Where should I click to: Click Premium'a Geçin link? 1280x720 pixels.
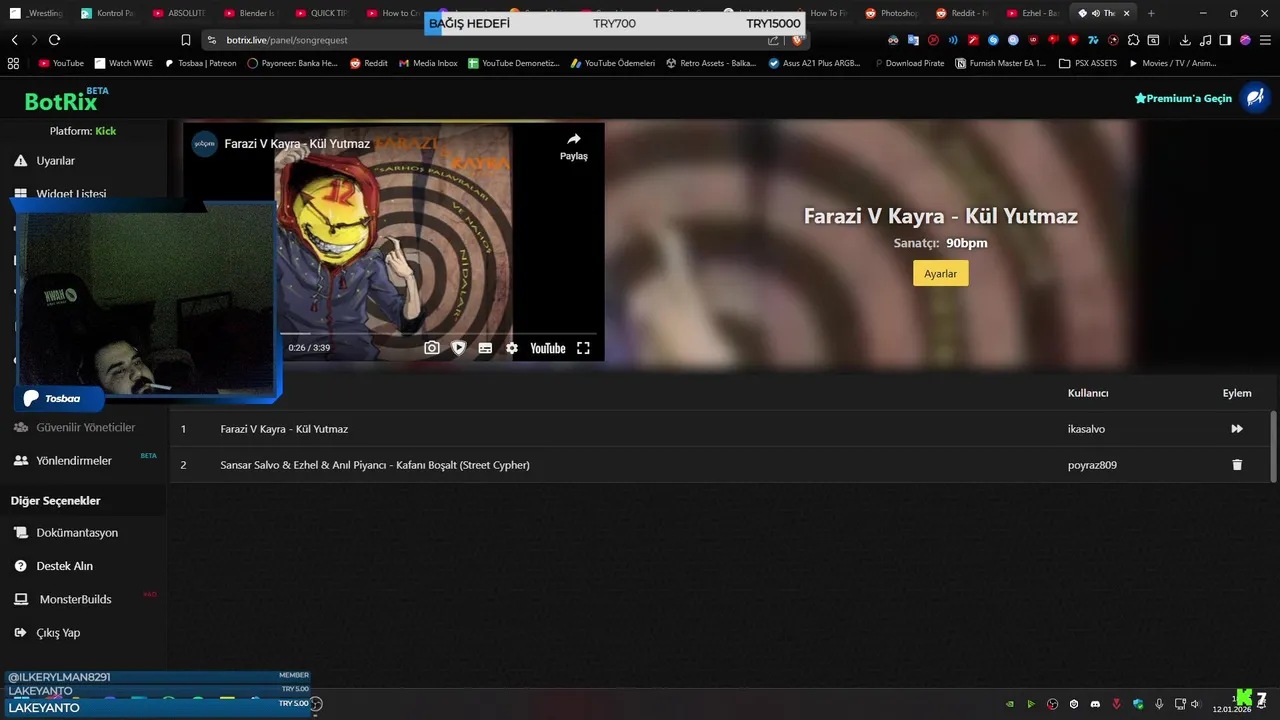1183,98
